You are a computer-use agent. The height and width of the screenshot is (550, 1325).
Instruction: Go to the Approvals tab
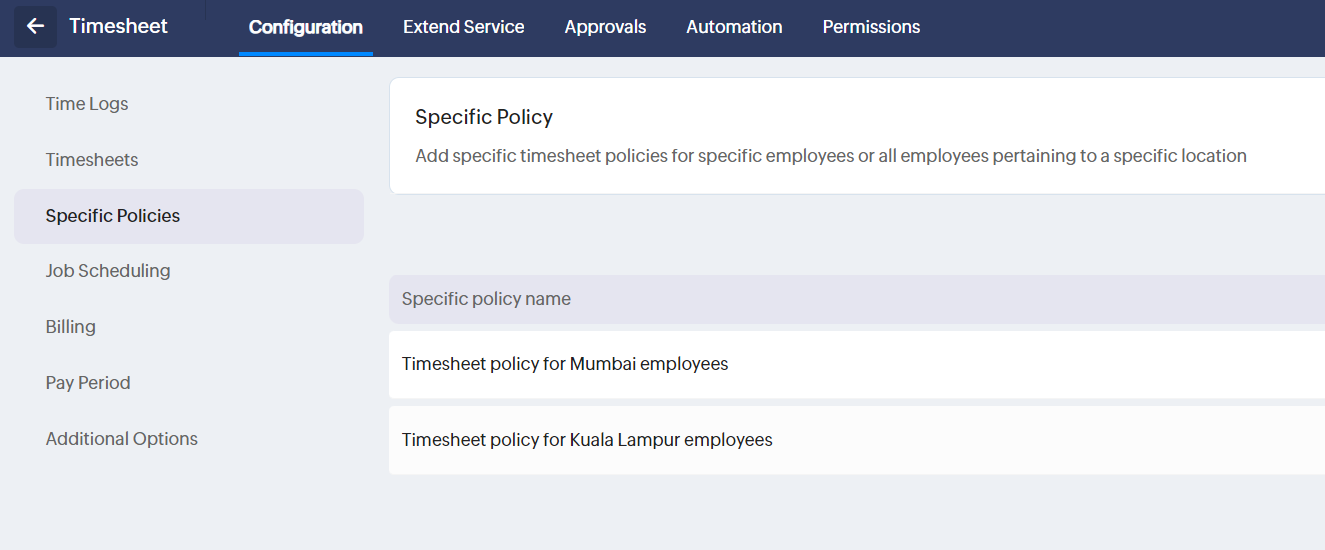[605, 27]
